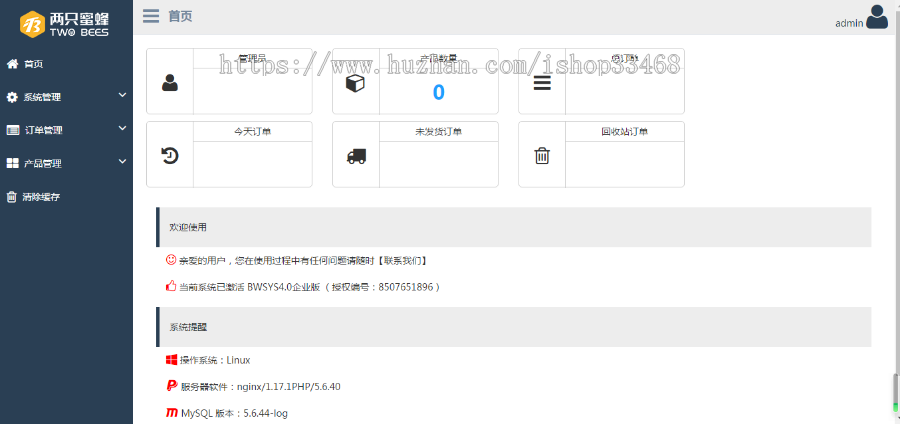This screenshot has height=424, width=900.
Task: Open 首页 in the sidebar
Action: click(x=33, y=64)
